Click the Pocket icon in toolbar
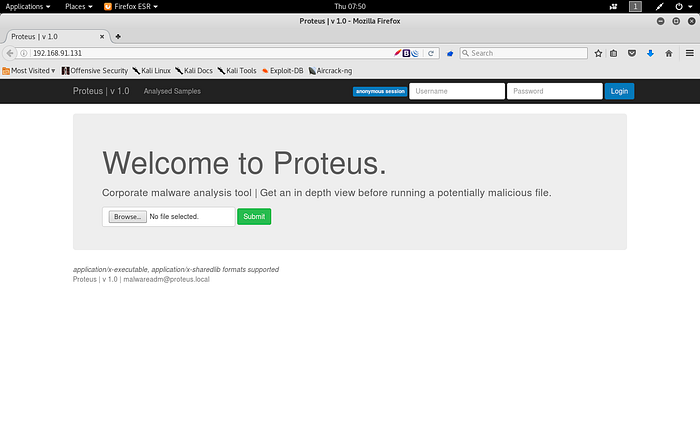 pyautogui.click(x=632, y=53)
